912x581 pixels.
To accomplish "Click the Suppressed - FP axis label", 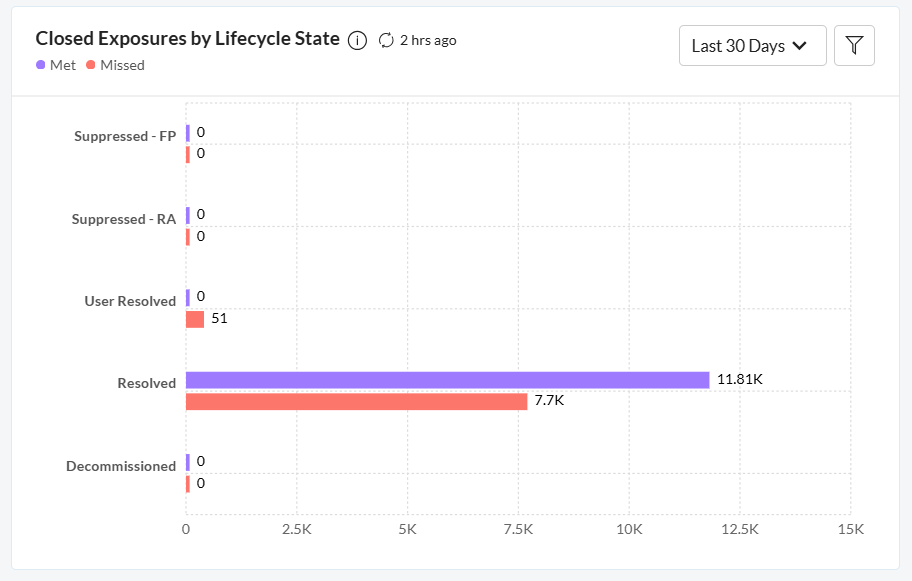I will point(125,136).
